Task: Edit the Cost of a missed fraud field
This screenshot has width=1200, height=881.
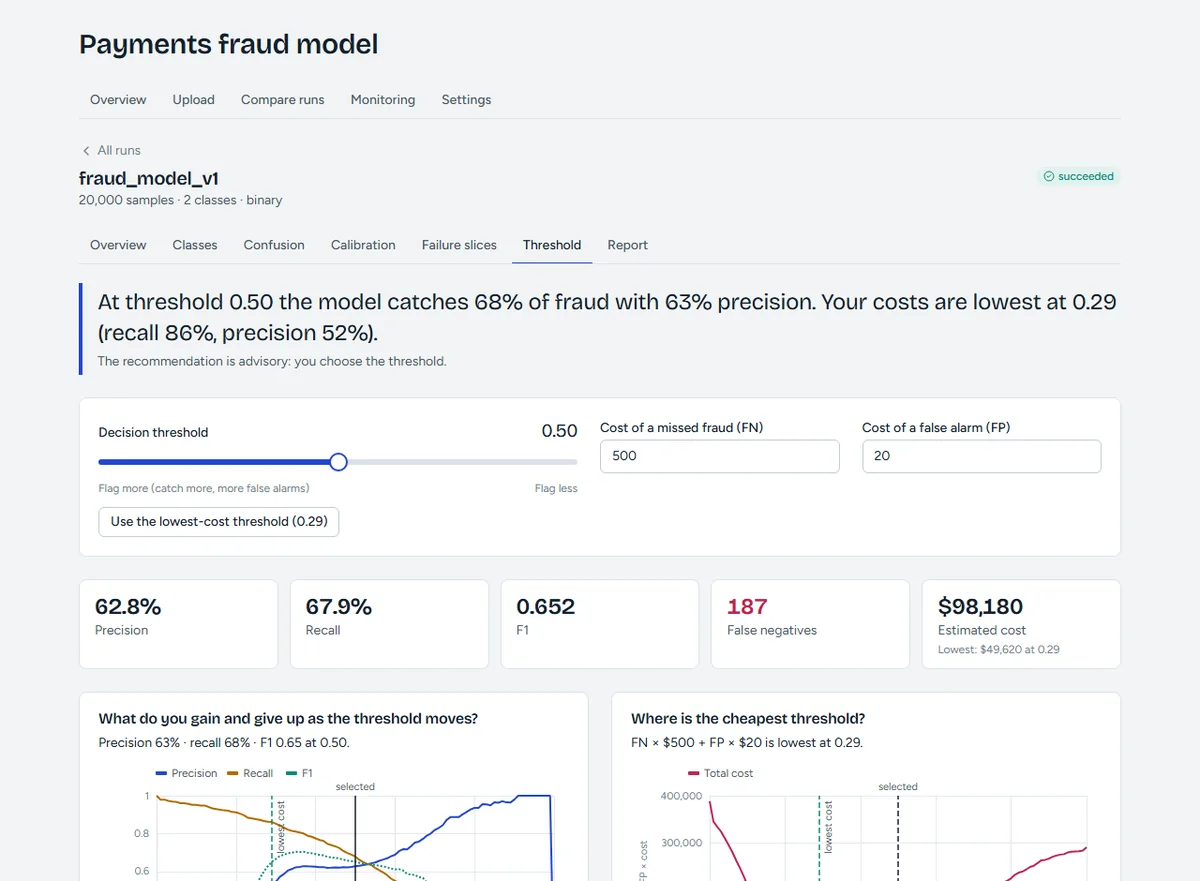Action: [x=720, y=456]
